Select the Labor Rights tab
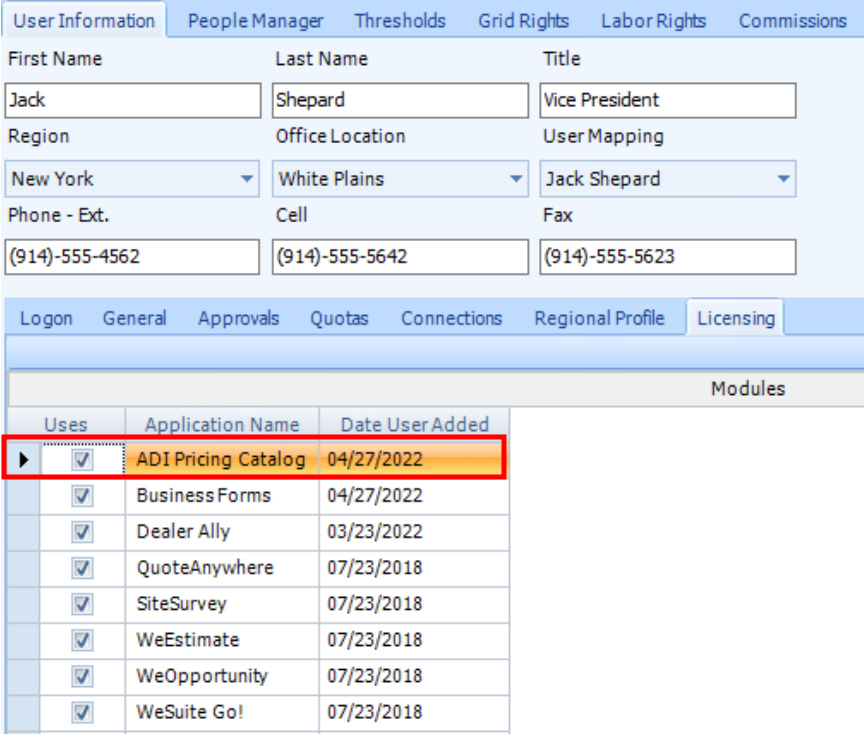864x739 pixels. click(654, 21)
